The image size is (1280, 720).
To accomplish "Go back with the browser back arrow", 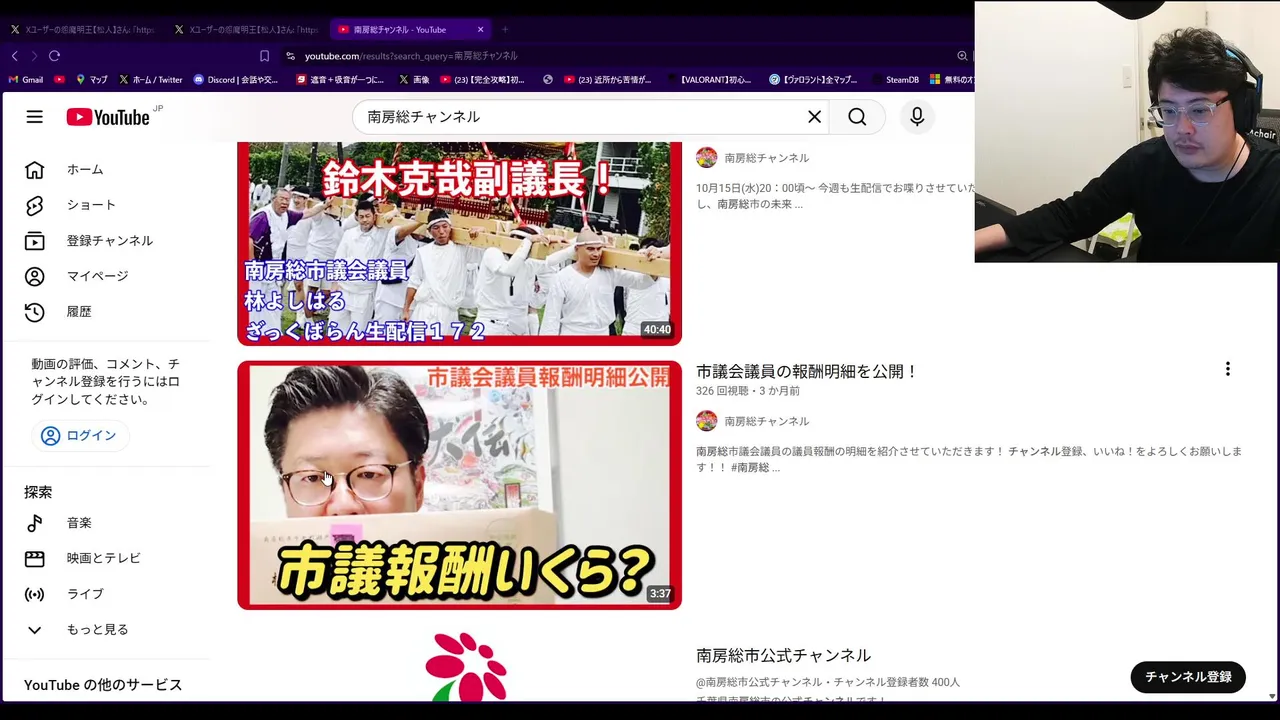I will coord(14,56).
